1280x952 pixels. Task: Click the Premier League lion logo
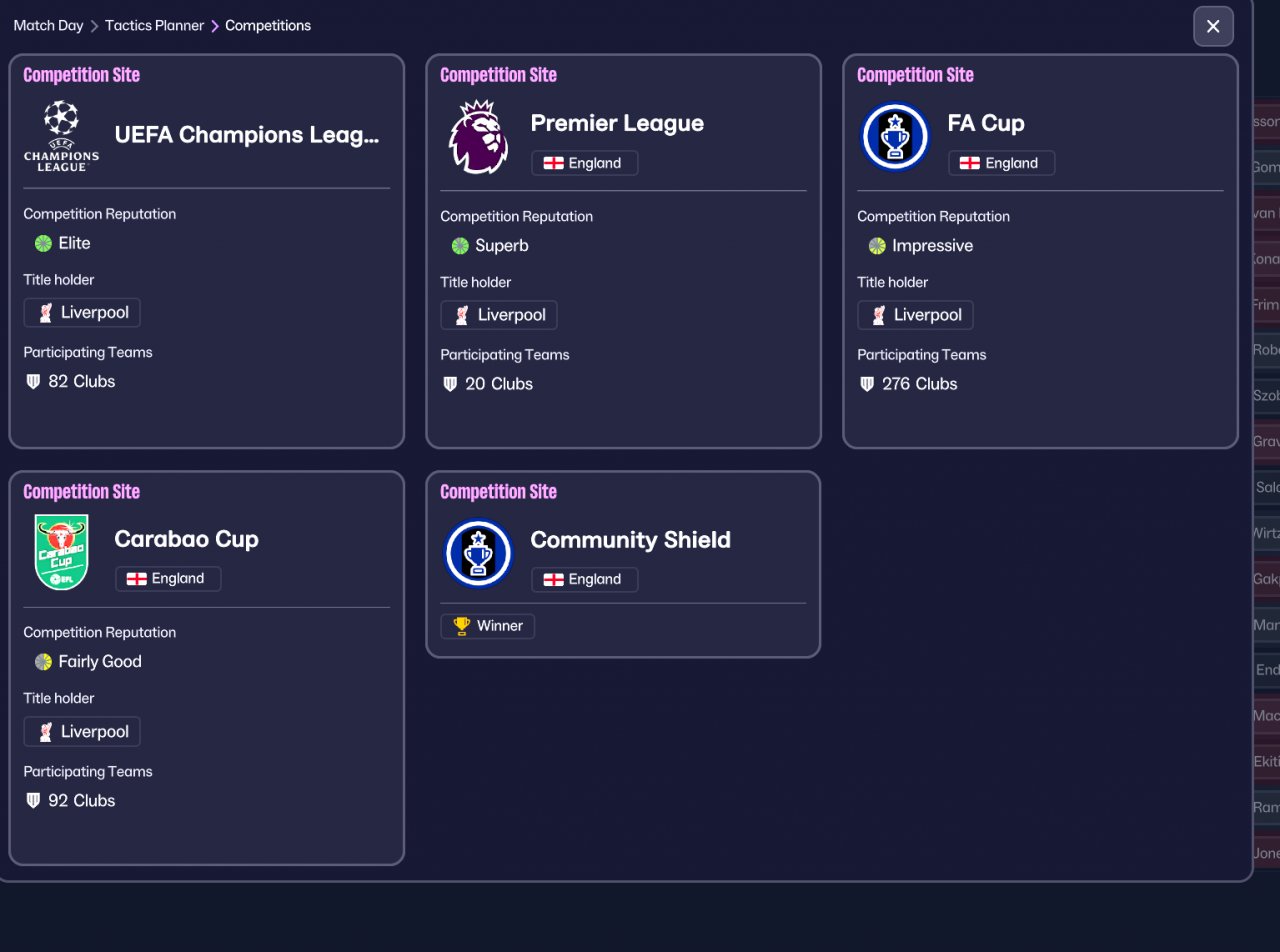tap(478, 137)
